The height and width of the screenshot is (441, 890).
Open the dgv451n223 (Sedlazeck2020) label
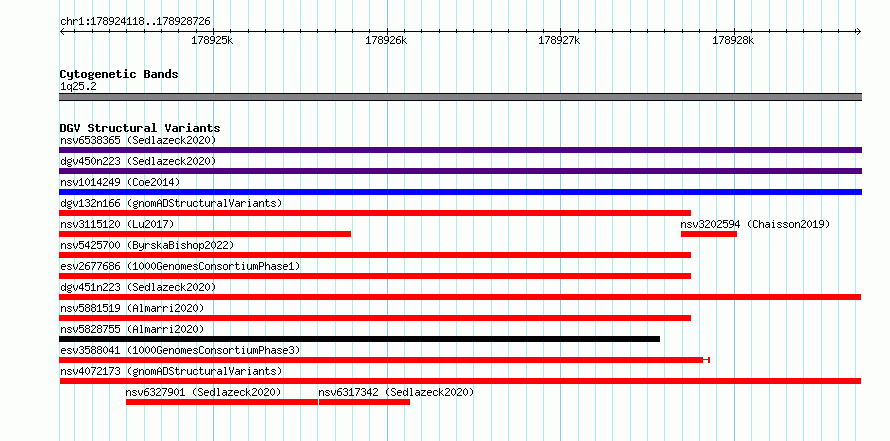coord(138,287)
